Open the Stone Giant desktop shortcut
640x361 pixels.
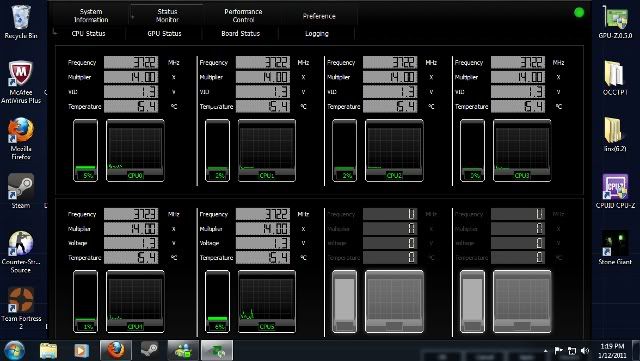[x=615, y=247]
